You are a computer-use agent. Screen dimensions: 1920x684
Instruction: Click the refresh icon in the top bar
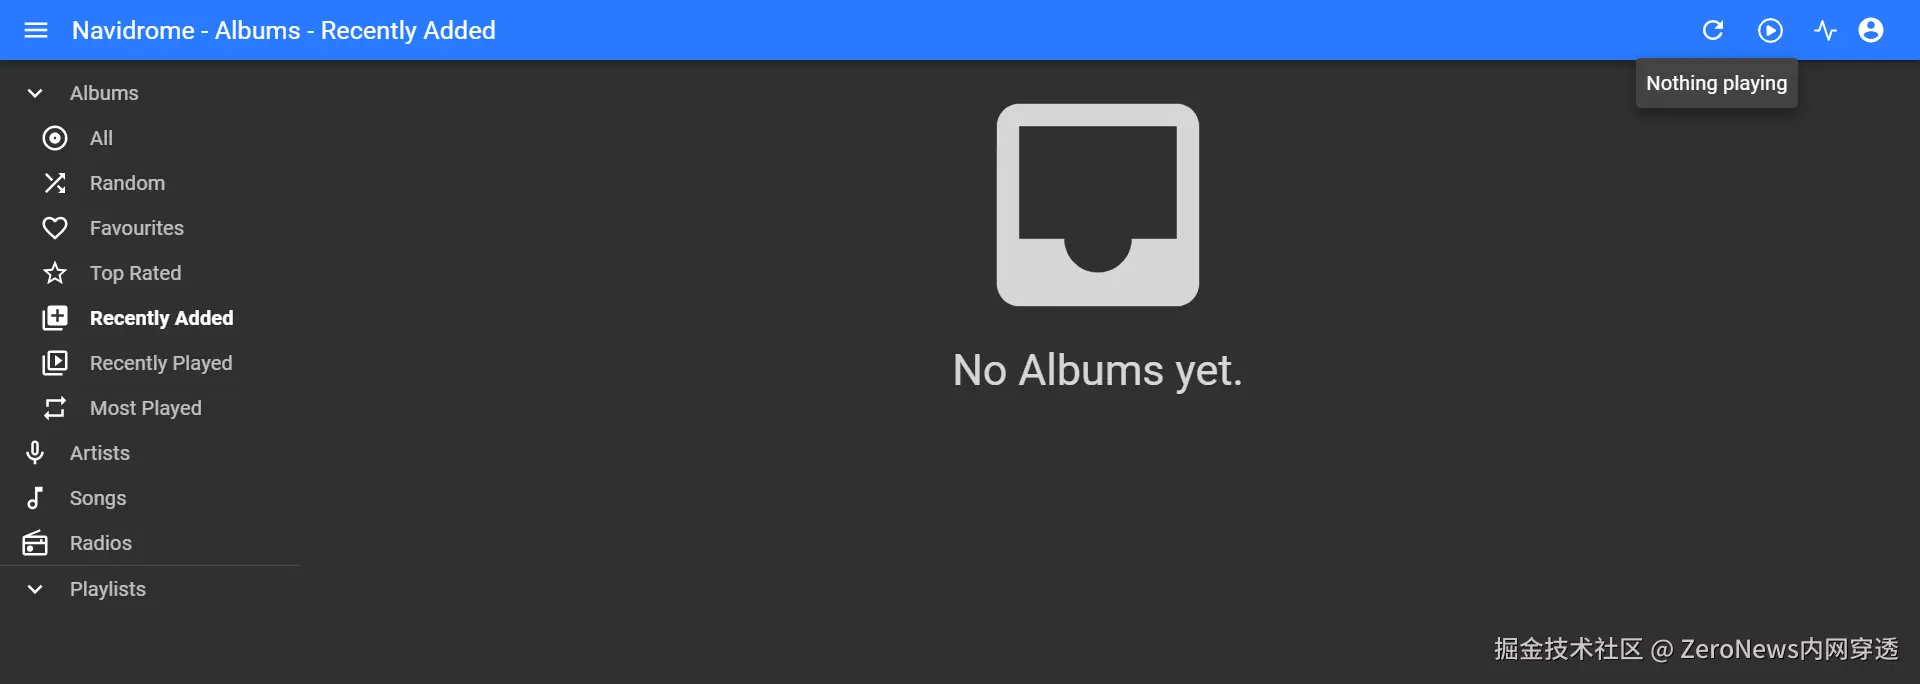[1713, 30]
